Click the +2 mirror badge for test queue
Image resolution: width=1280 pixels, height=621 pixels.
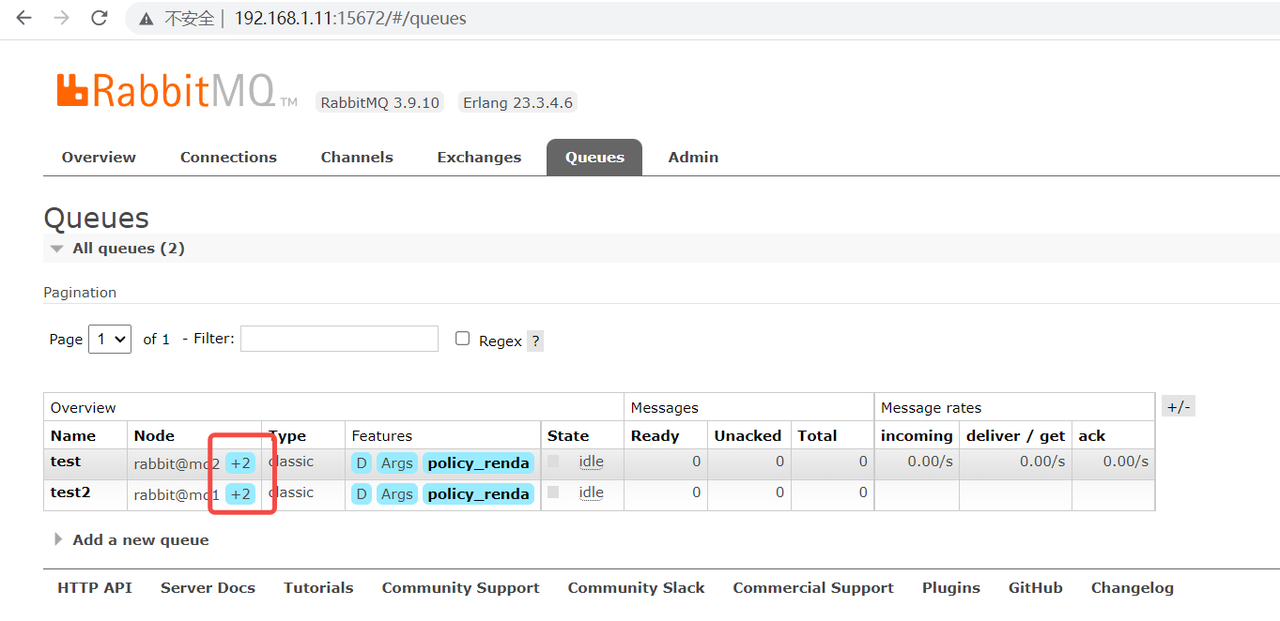point(240,463)
